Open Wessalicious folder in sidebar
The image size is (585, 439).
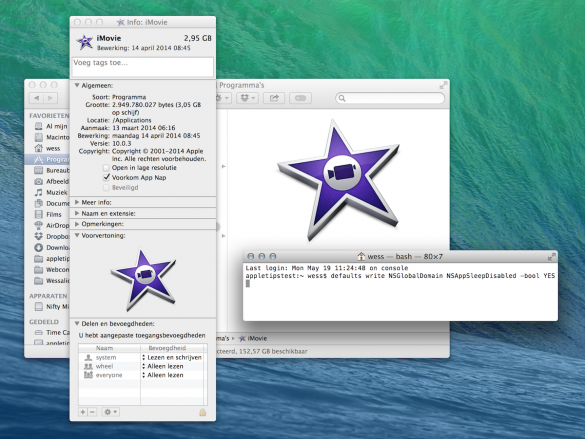pos(51,280)
